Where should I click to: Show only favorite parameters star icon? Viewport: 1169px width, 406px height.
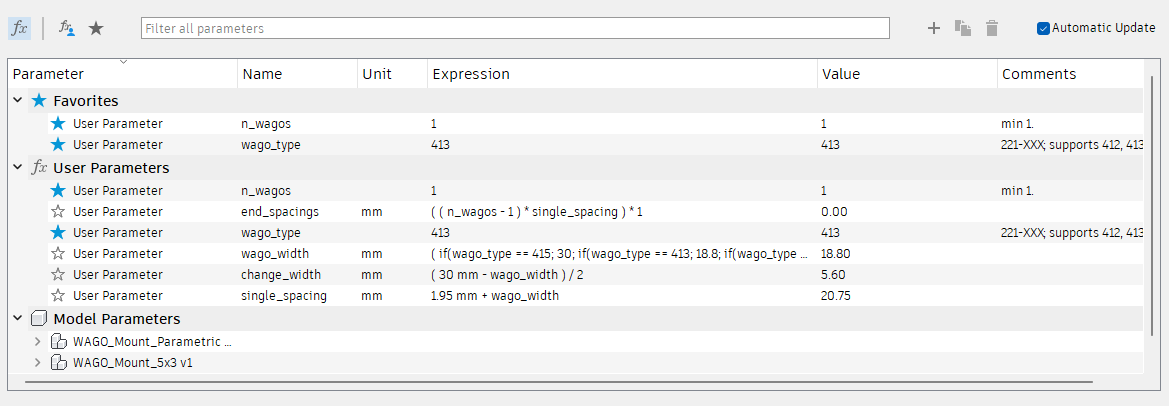point(96,28)
